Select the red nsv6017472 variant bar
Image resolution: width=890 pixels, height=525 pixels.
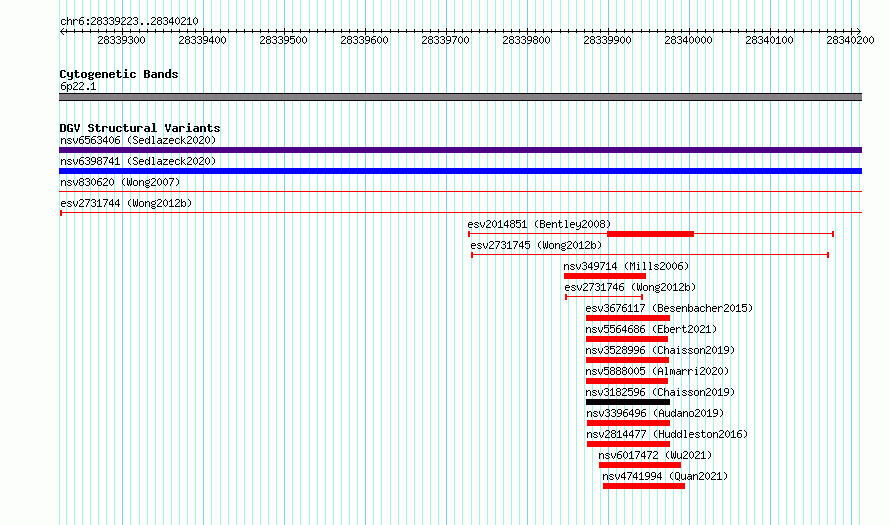[x=640, y=465]
